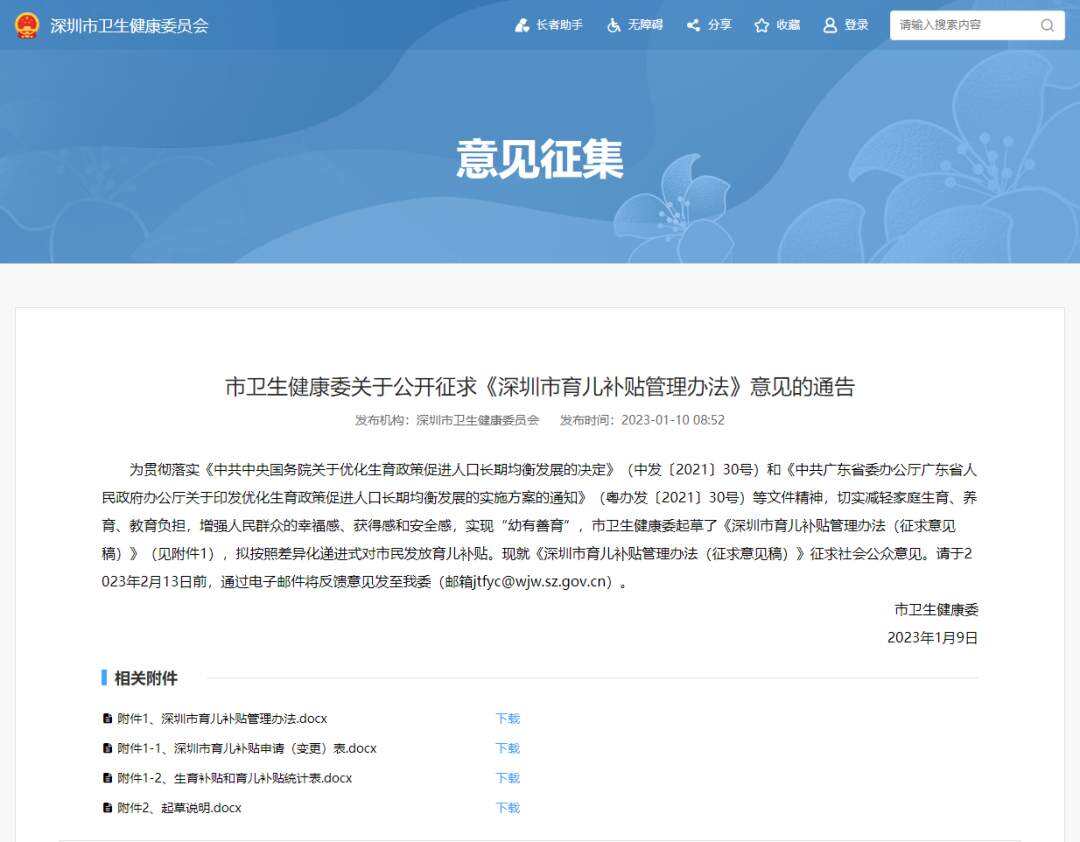Open file name 附件1、深圳市育儿补贴管理办法.docx
The height and width of the screenshot is (842, 1080).
click(222, 719)
